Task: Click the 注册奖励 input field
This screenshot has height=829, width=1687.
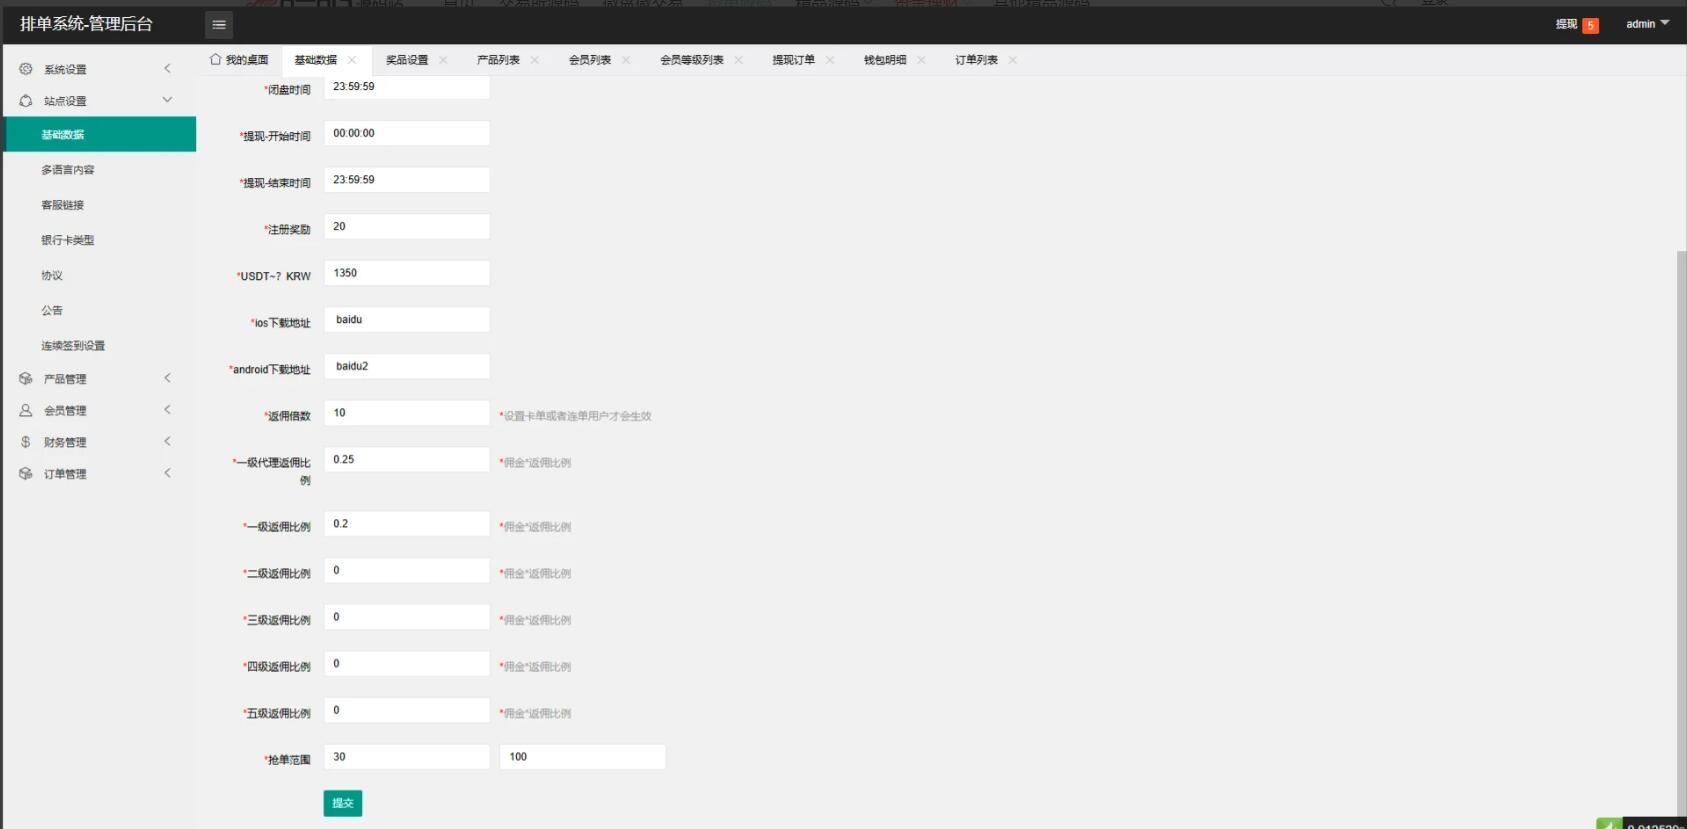Action: (407, 227)
